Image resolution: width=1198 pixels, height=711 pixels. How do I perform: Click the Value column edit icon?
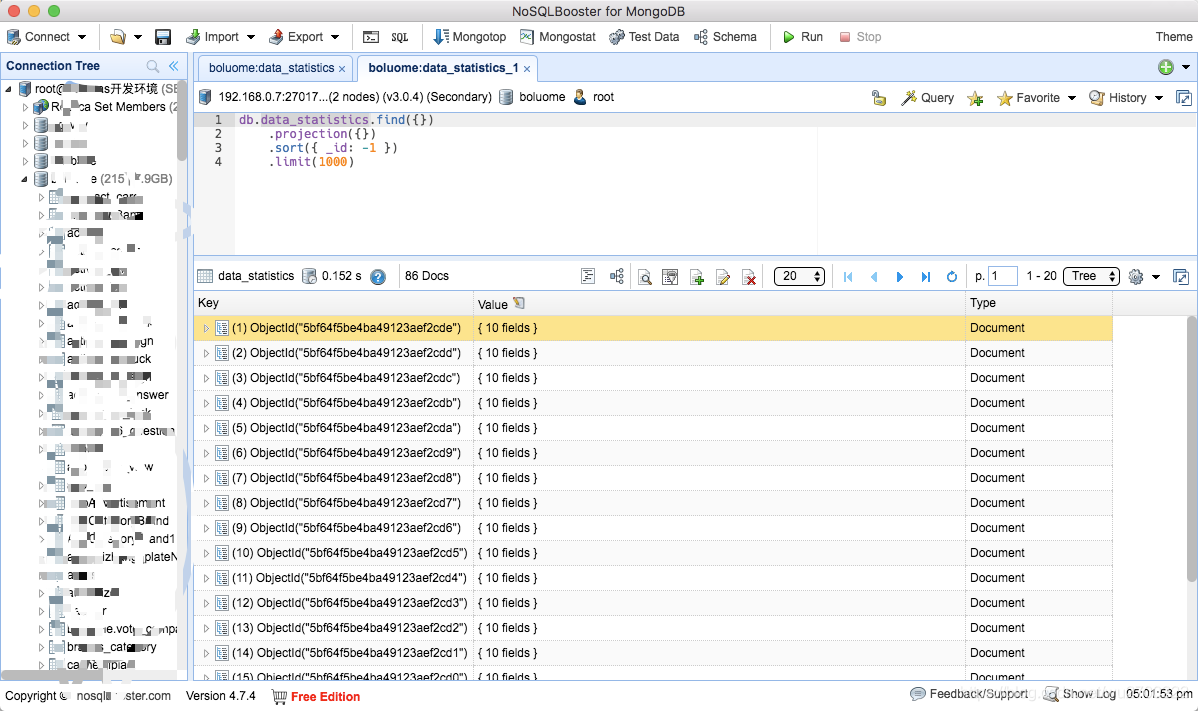tap(520, 303)
